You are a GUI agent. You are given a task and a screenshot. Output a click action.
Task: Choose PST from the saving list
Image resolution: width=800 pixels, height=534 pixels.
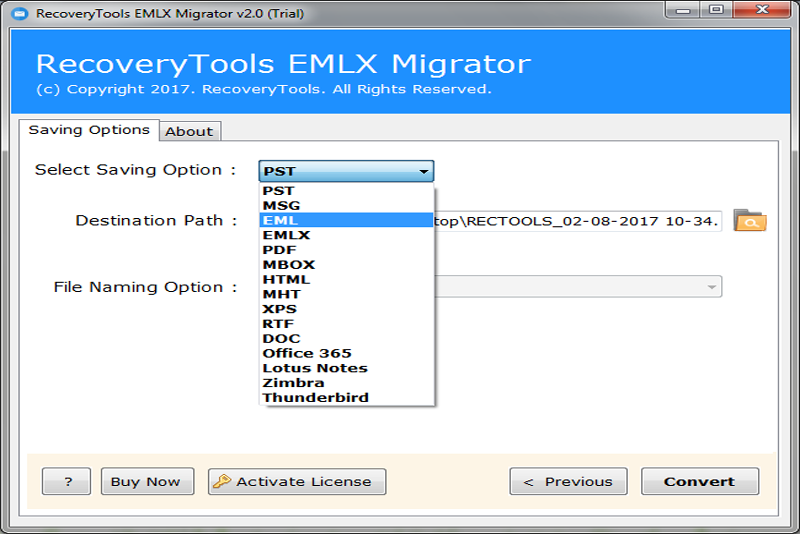click(x=346, y=191)
